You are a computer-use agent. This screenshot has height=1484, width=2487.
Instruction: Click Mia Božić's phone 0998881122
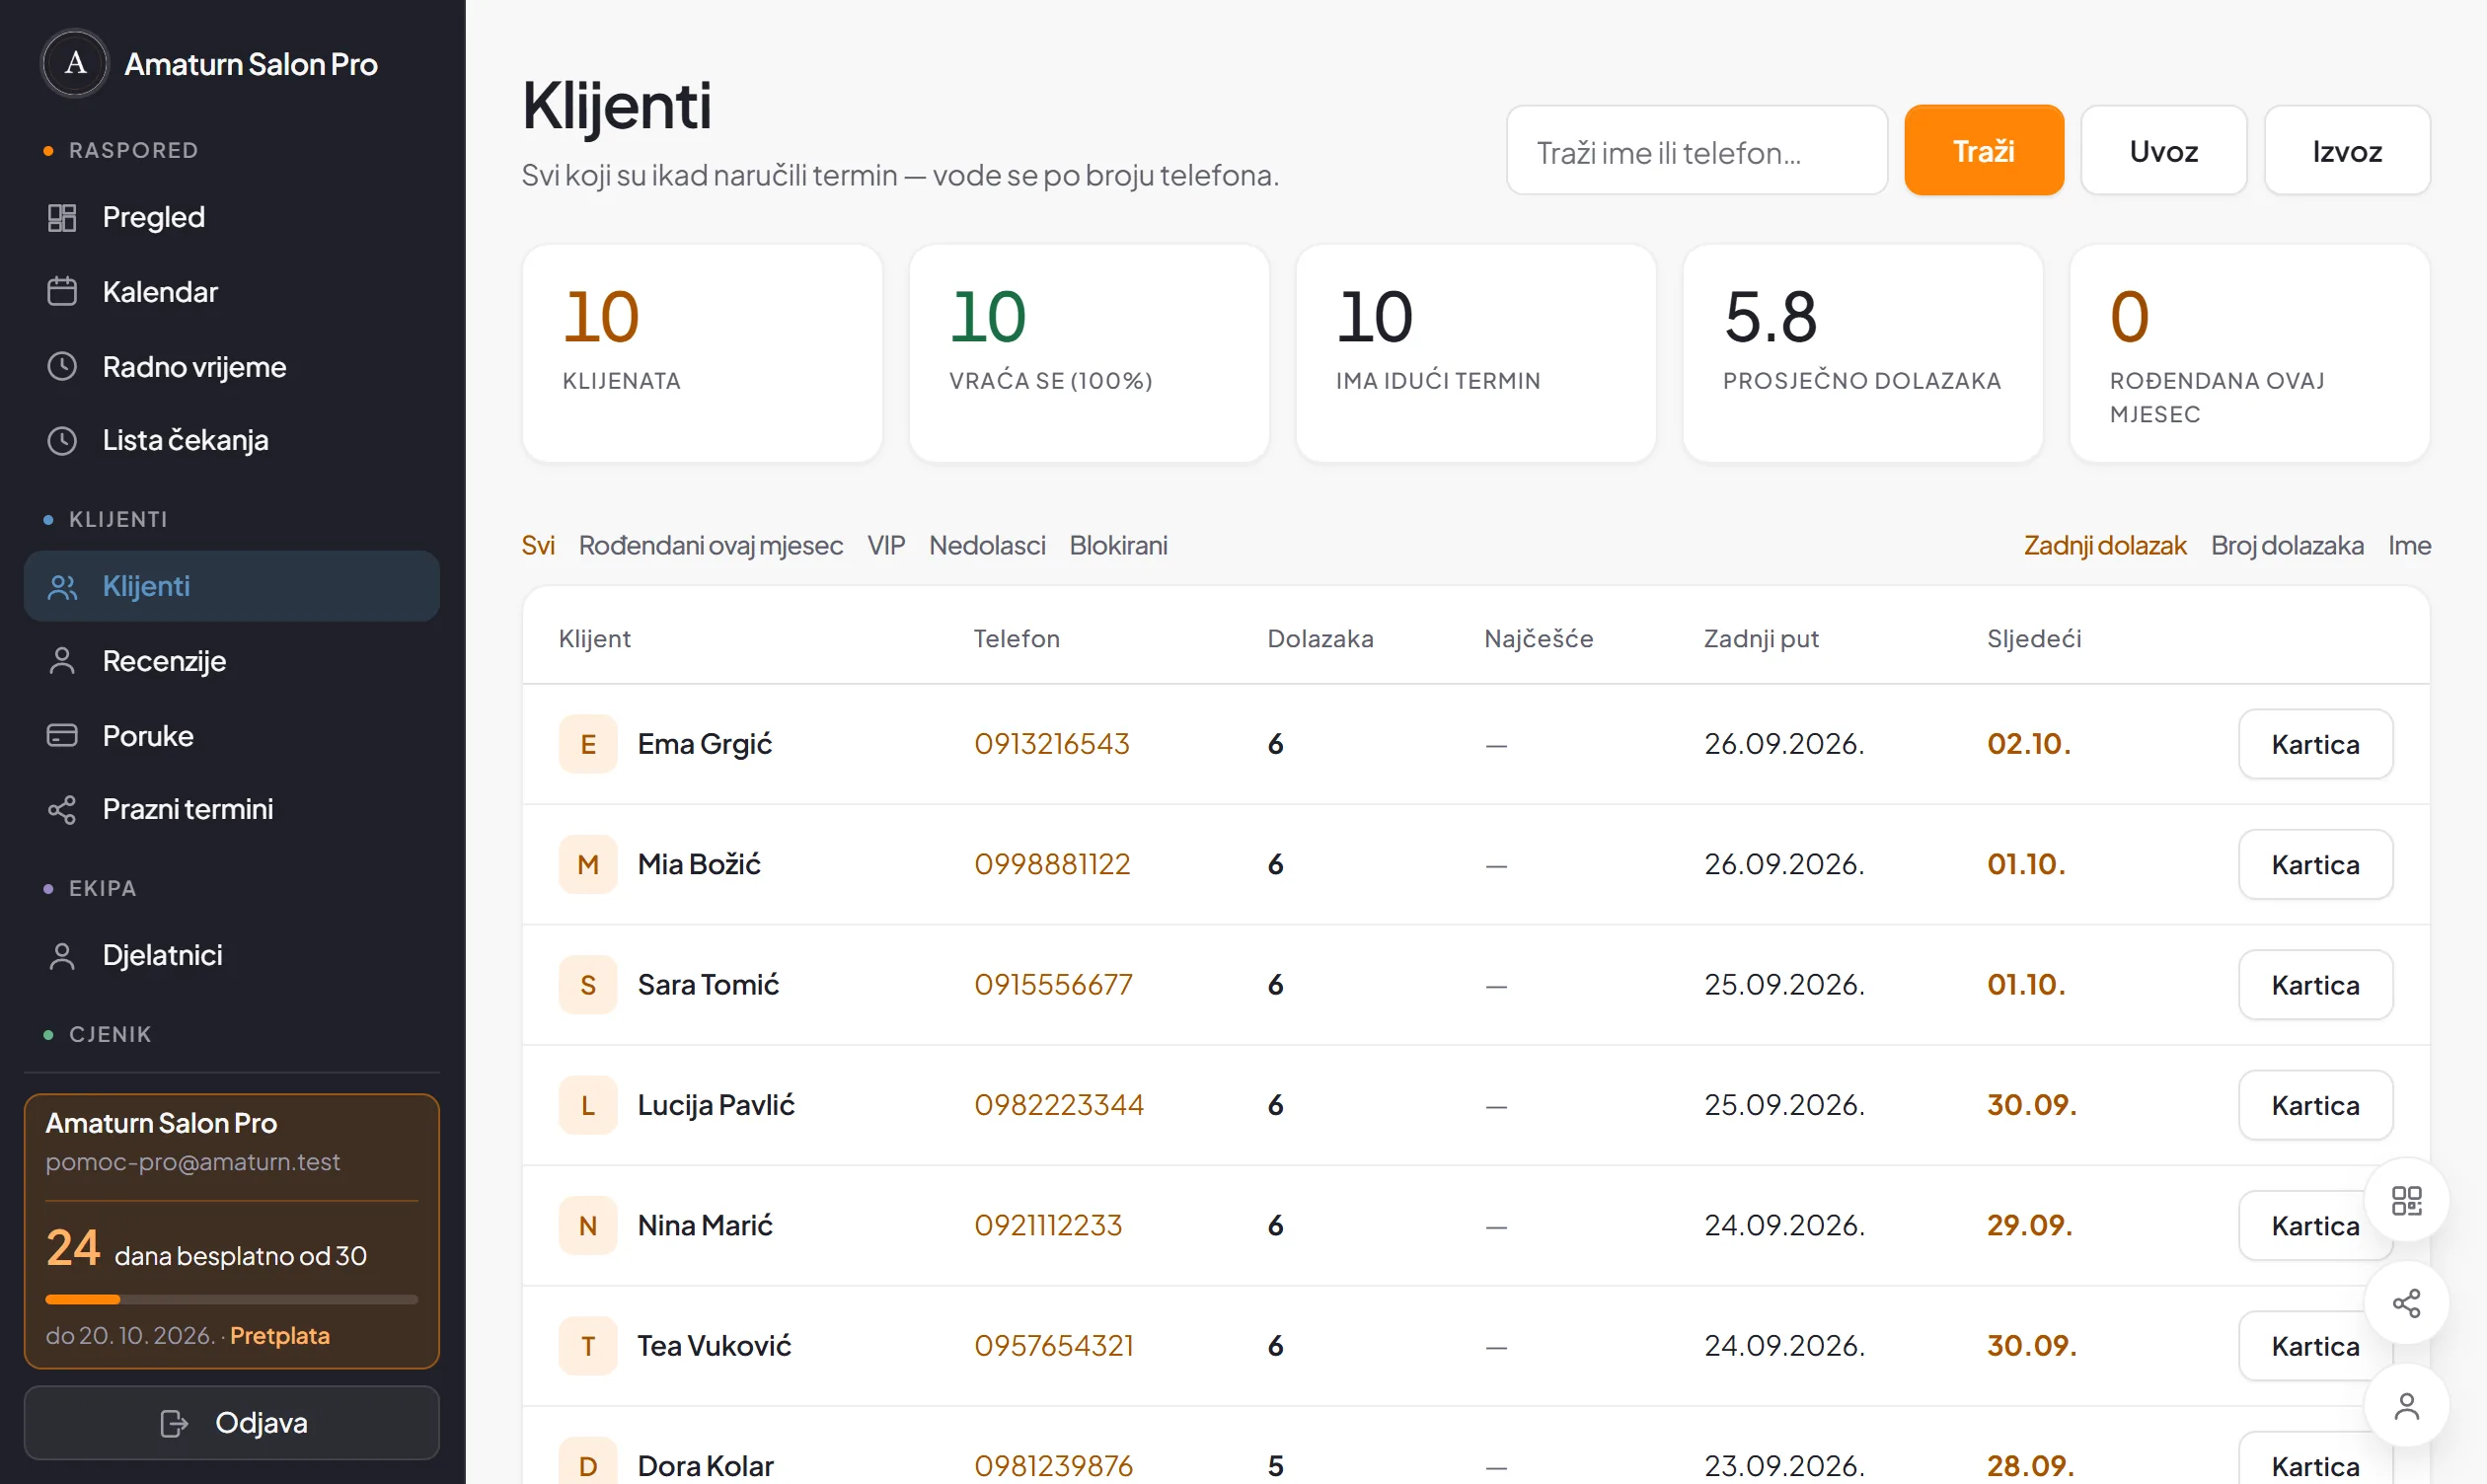(1052, 864)
